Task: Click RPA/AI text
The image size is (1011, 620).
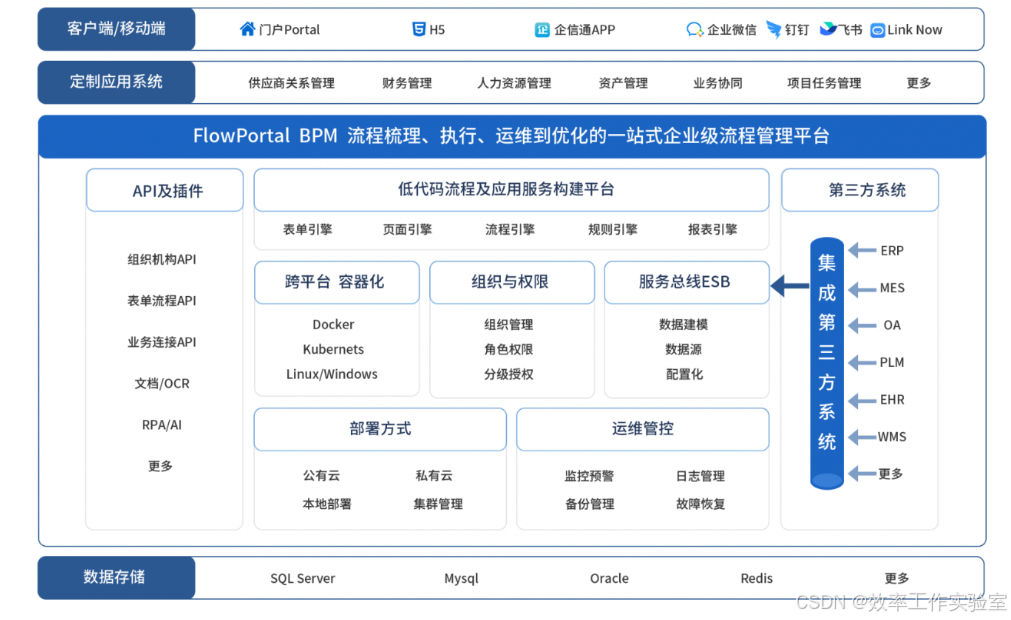Action: click(162, 425)
